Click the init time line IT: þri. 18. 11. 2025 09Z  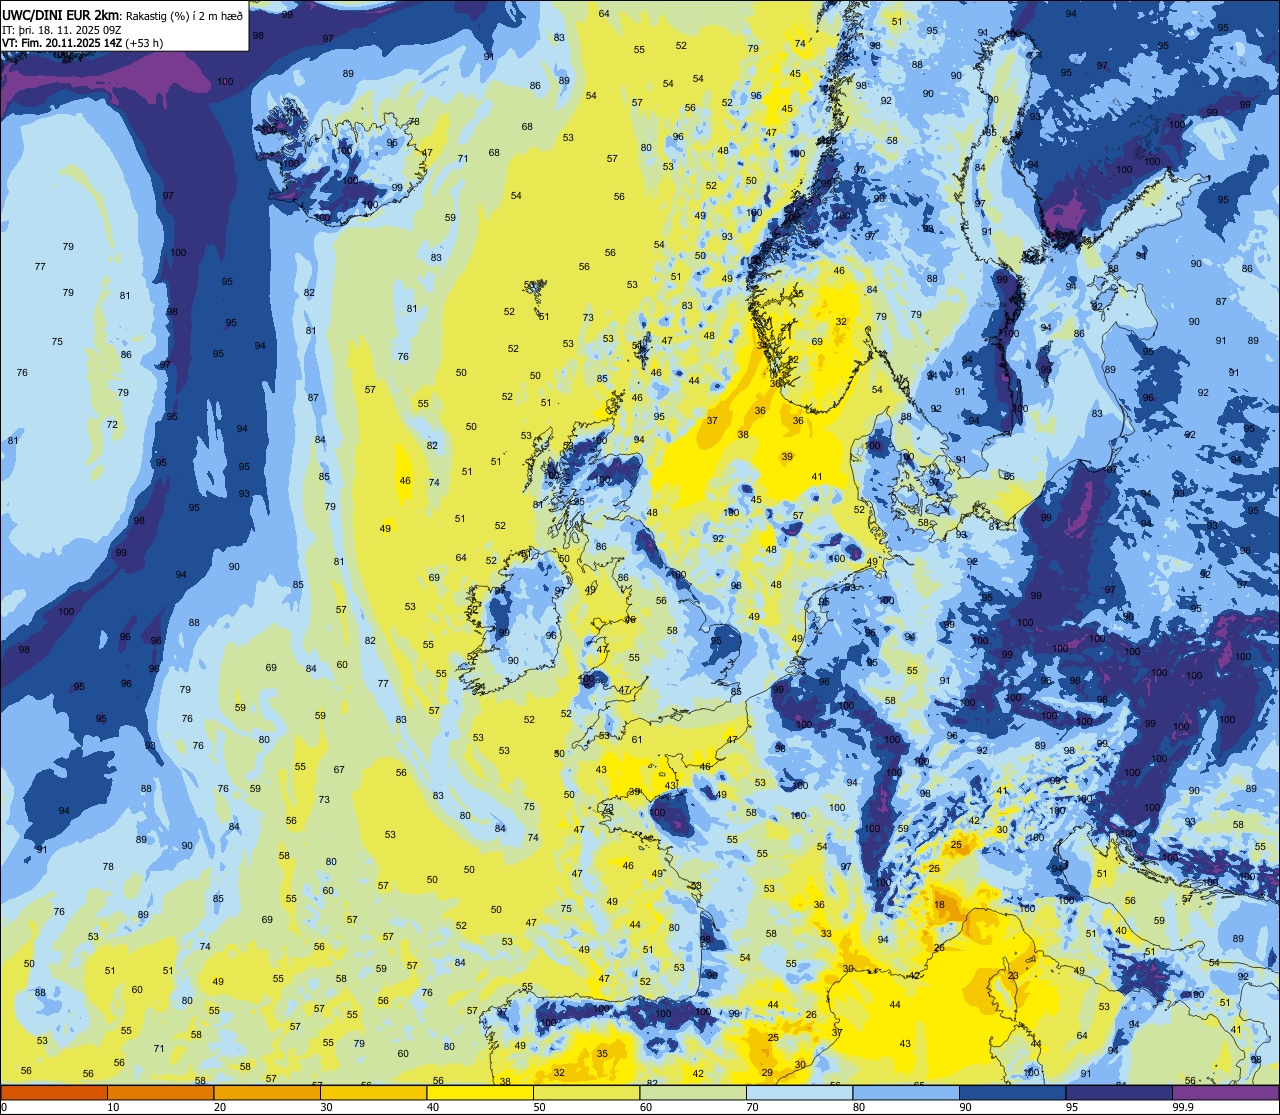61,30
